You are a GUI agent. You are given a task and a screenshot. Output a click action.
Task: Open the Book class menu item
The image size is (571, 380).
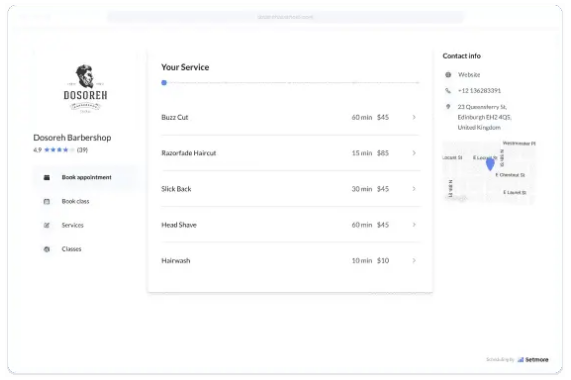coord(75,201)
